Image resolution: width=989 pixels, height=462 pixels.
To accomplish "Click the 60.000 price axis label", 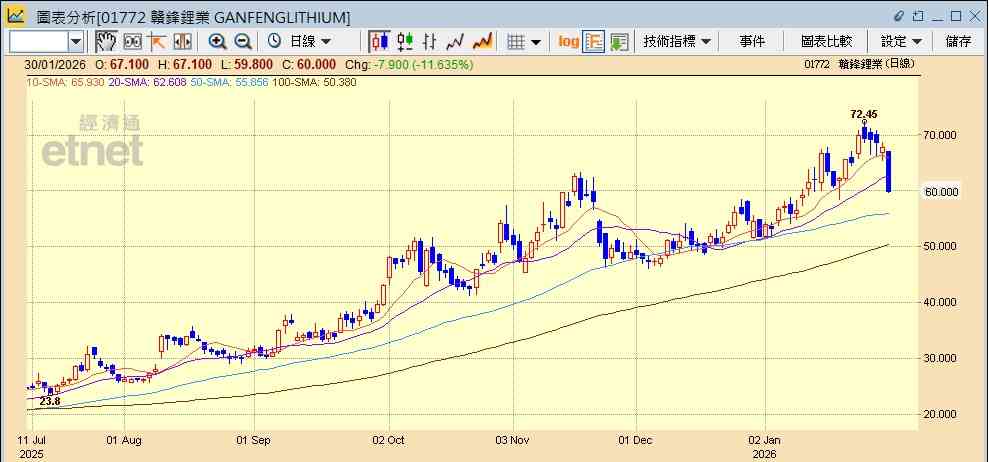I will pos(940,191).
